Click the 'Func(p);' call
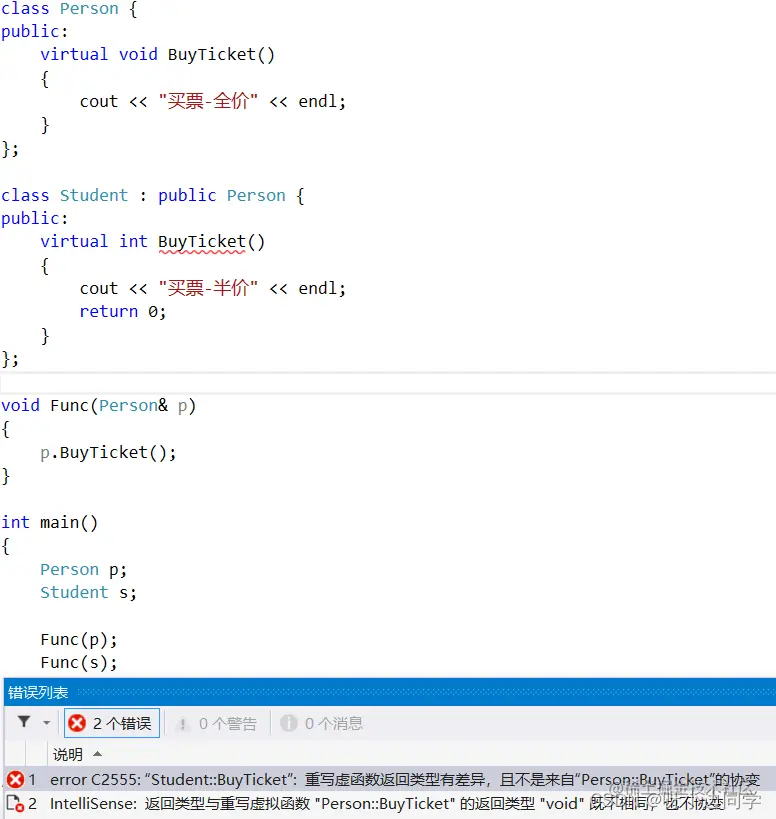Image resolution: width=776 pixels, height=819 pixels. [x=79, y=640]
